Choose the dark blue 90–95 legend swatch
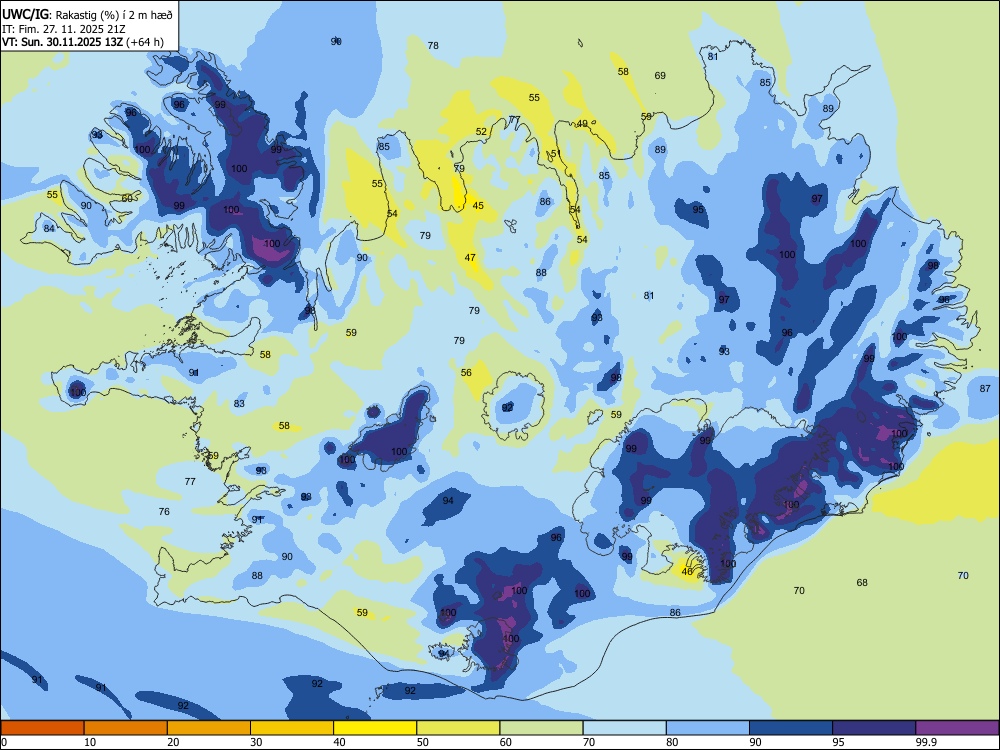Screen dimensions: 1000x750 click(x=791, y=728)
